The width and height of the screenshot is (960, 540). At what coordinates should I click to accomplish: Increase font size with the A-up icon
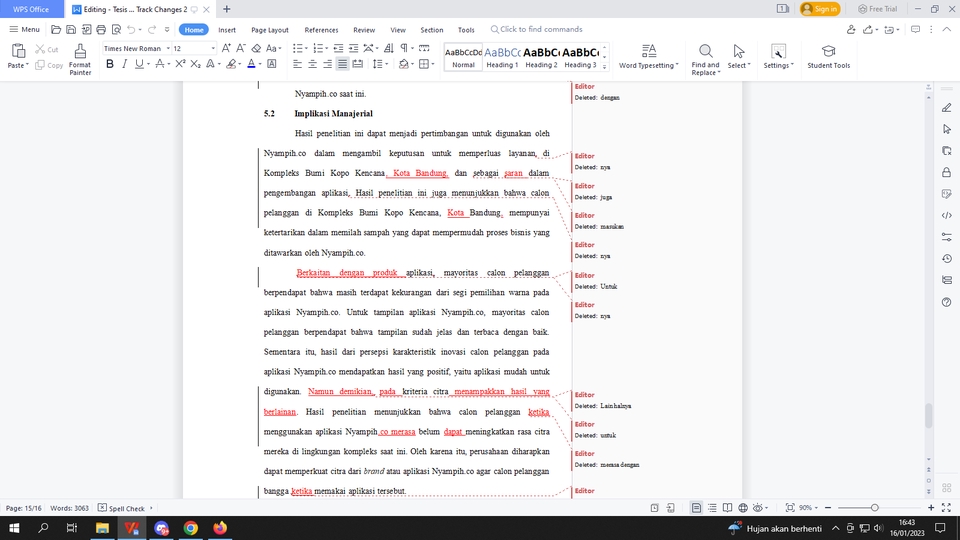tap(226, 48)
